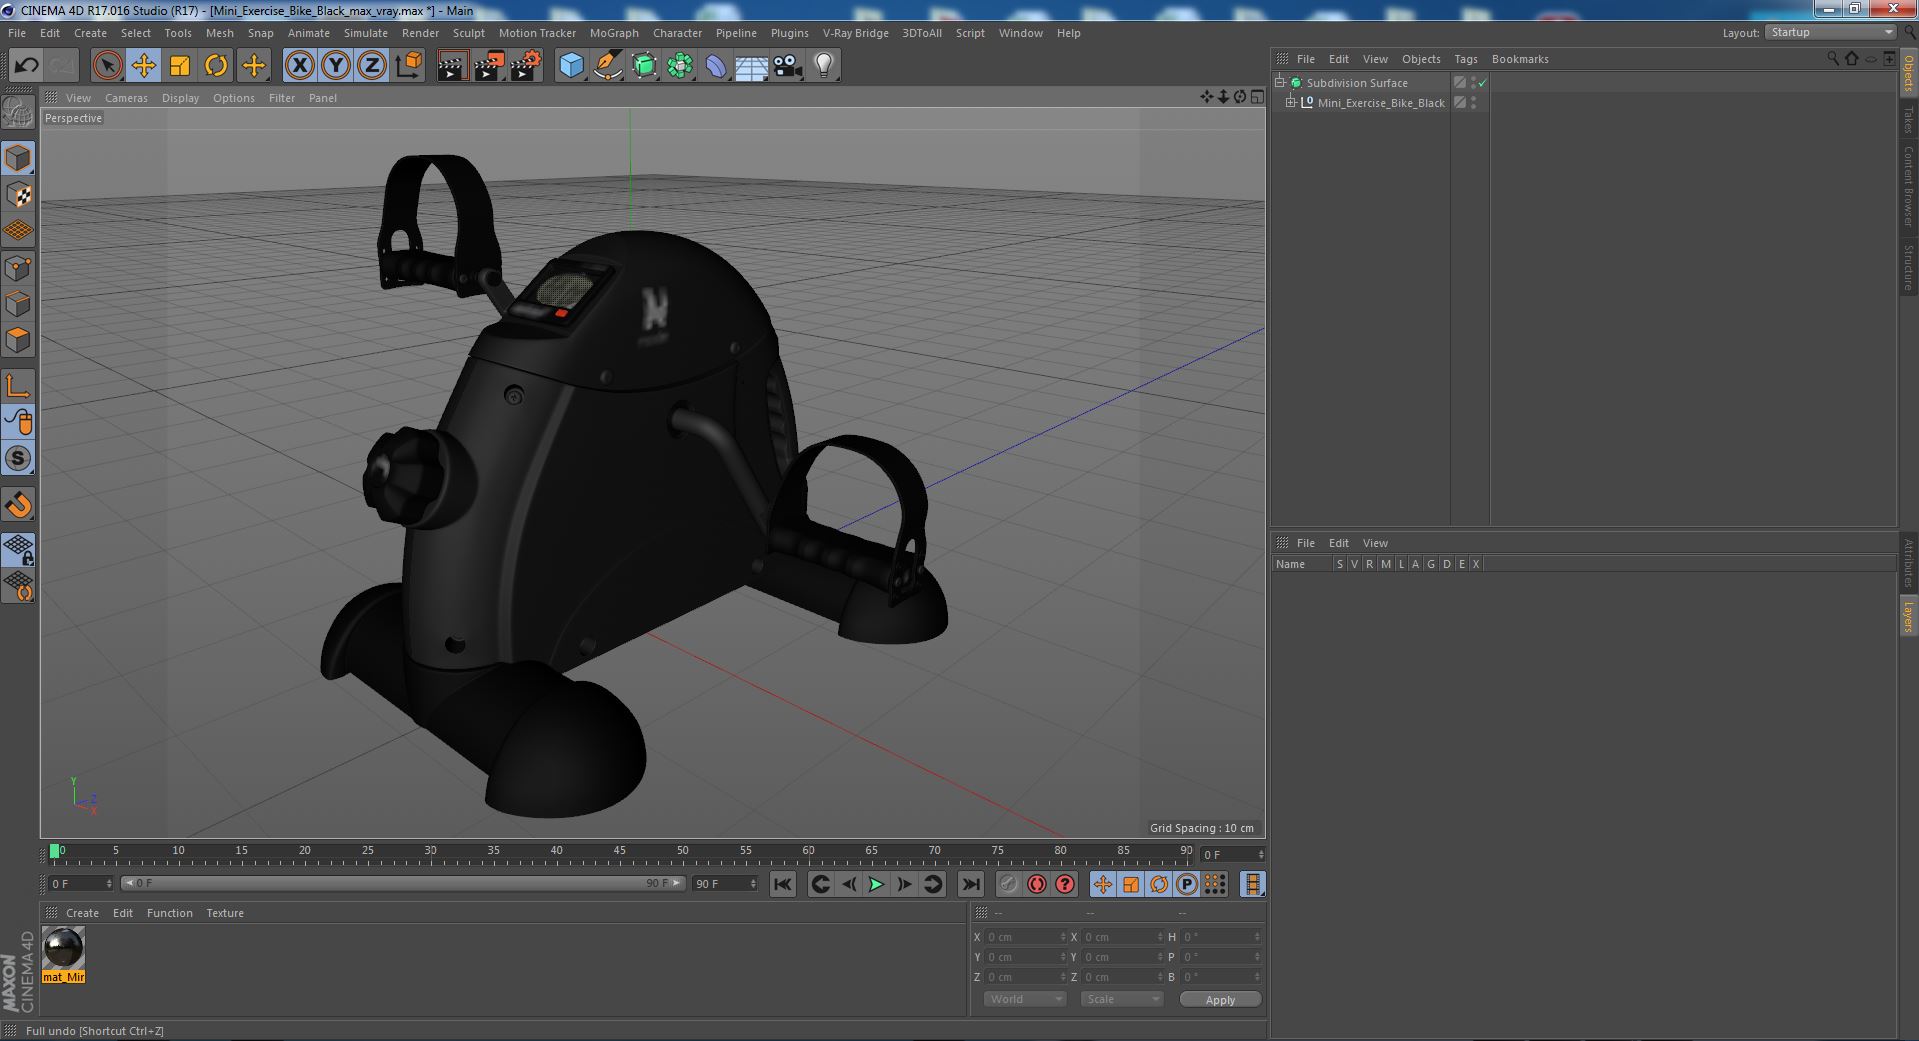Screen dimensions: 1919x1041
Task: Add a Cube primitive object
Action: (x=571, y=66)
